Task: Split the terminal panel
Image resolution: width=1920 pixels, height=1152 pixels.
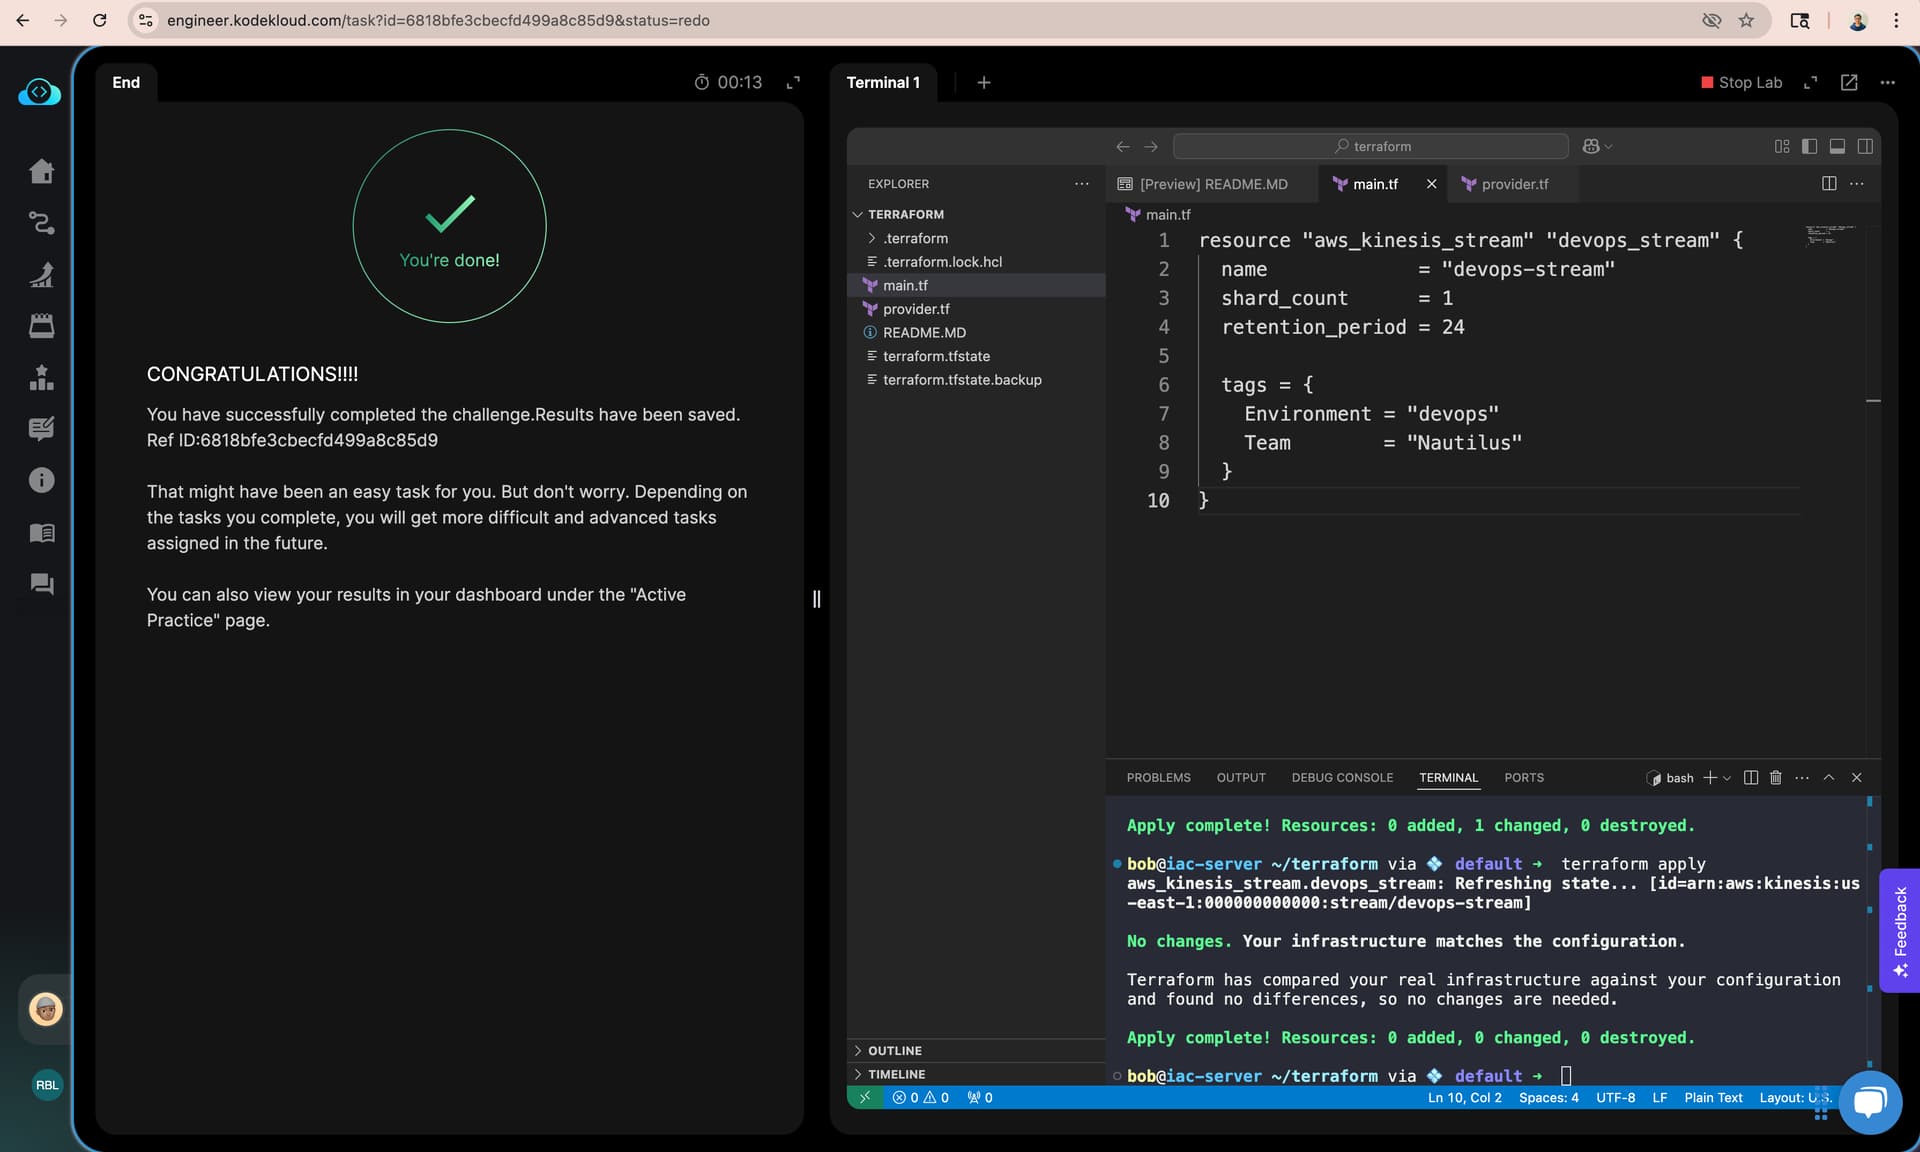Action: (x=1751, y=777)
